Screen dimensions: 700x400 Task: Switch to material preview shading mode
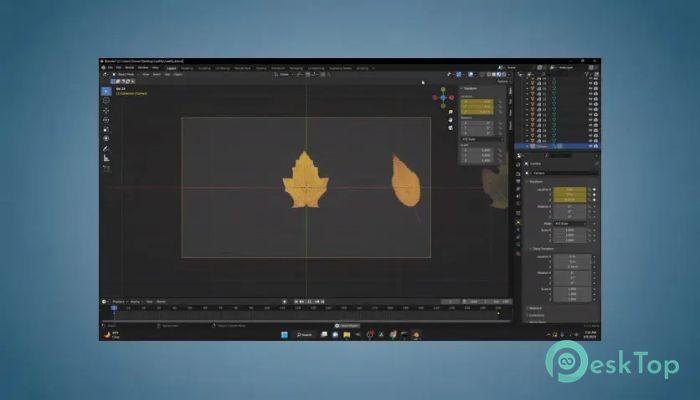click(499, 75)
